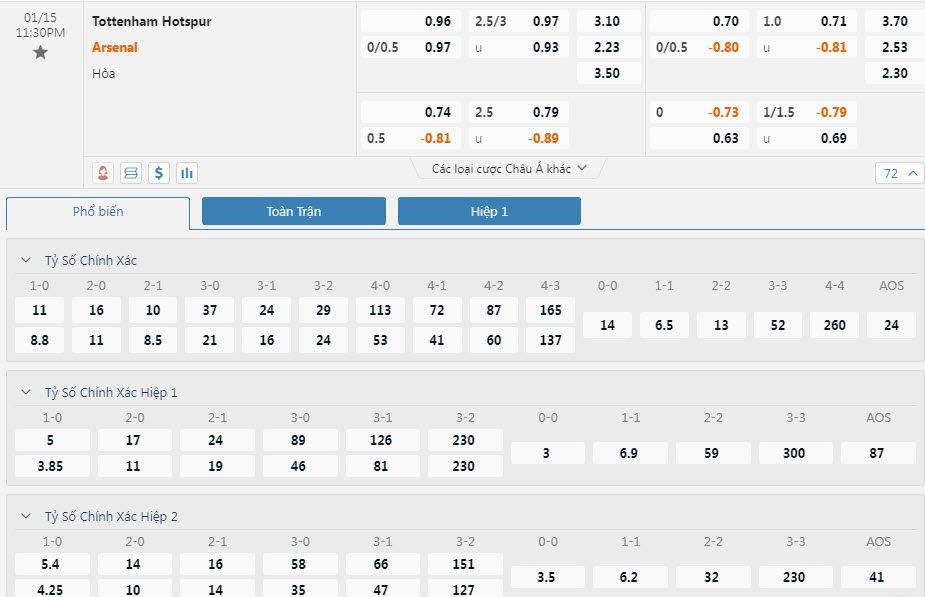The image size is (925, 597).
Task: Switch to the Hiệp 1 tab
Action: pyautogui.click(x=489, y=211)
